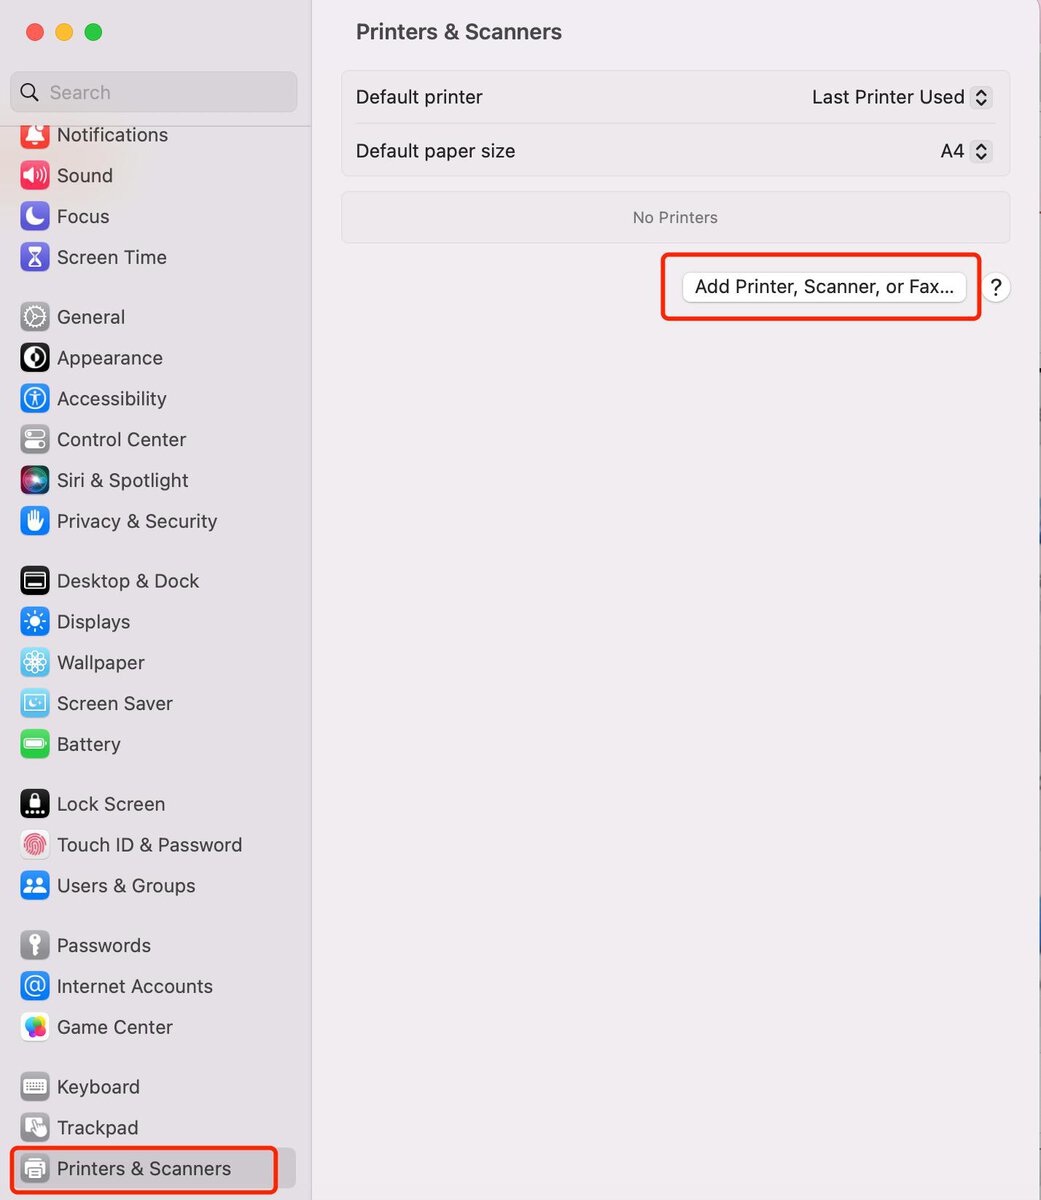Click the Users & Groups people icon
The width and height of the screenshot is (1041, 1200).
(x=35, y=886)
